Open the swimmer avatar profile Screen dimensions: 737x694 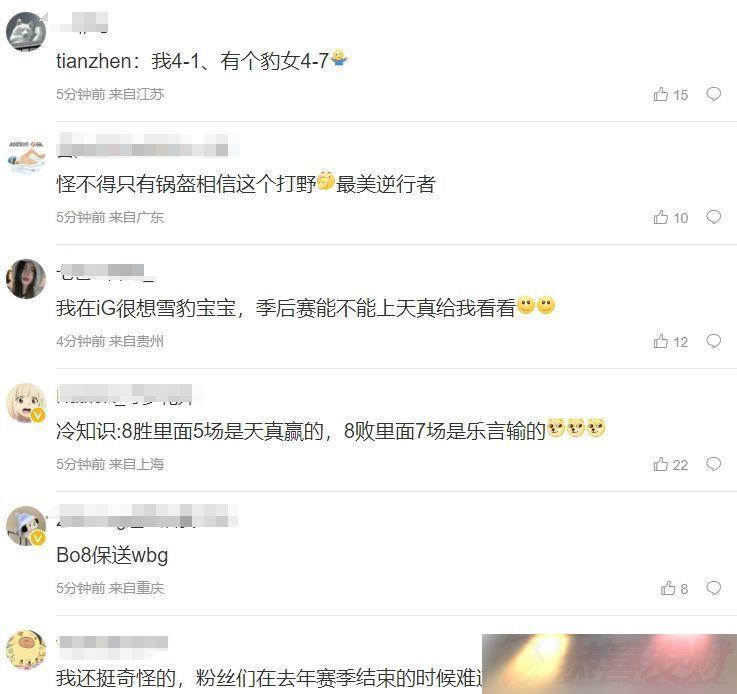[26, 156]
